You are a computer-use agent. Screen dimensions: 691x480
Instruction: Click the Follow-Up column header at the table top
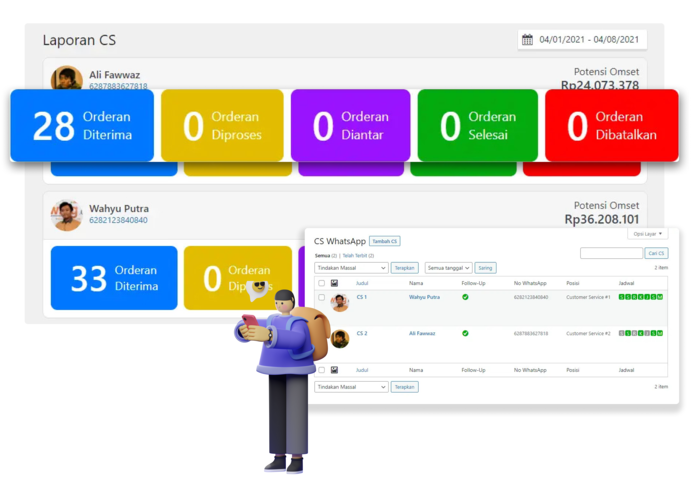(x=473, y=283)
